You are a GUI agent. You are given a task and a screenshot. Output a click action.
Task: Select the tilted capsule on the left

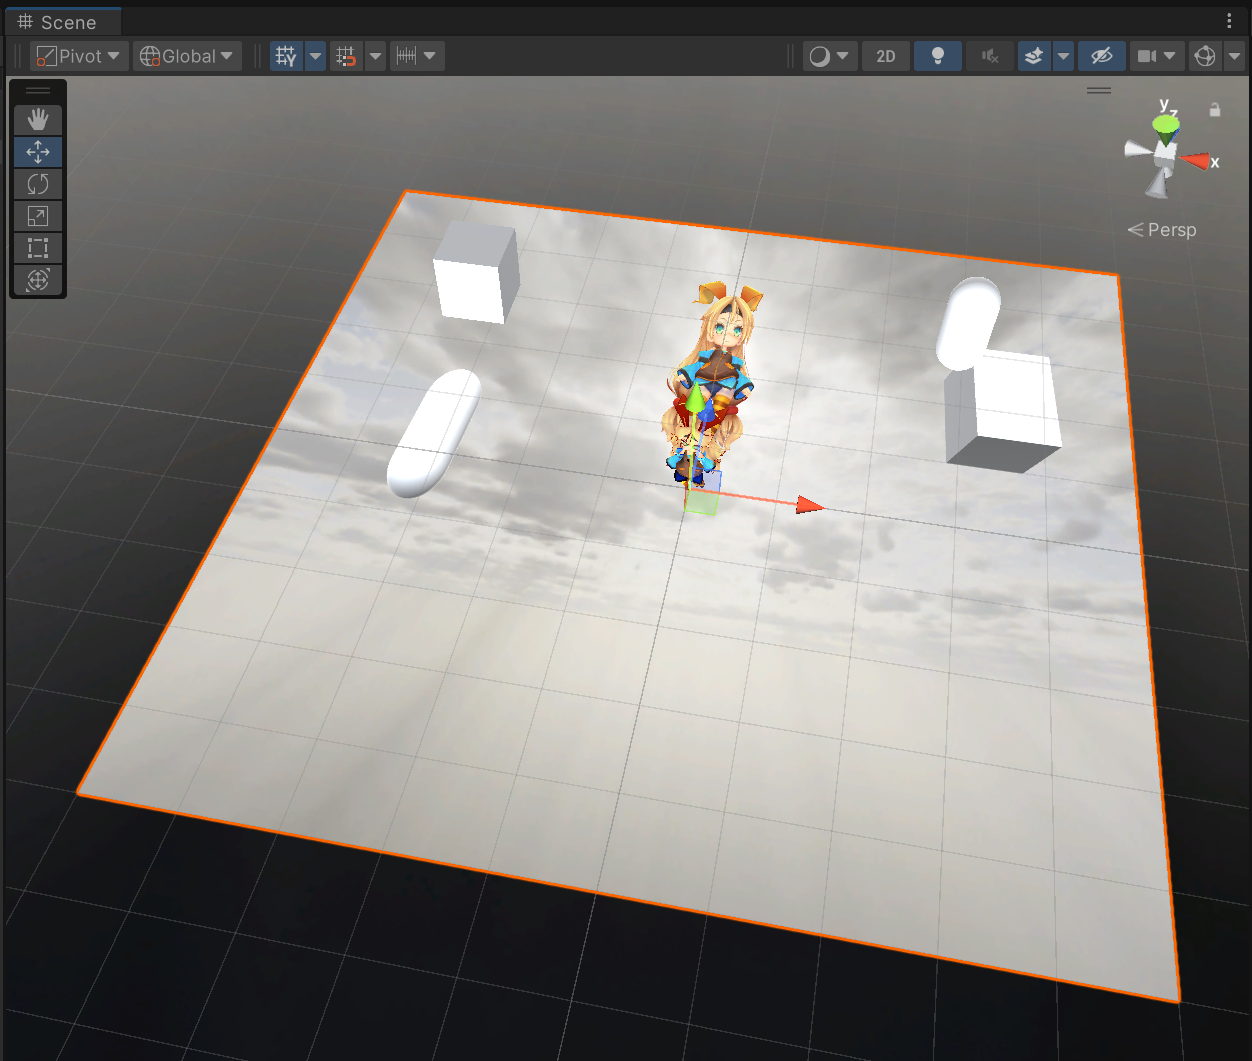(432, 434)
